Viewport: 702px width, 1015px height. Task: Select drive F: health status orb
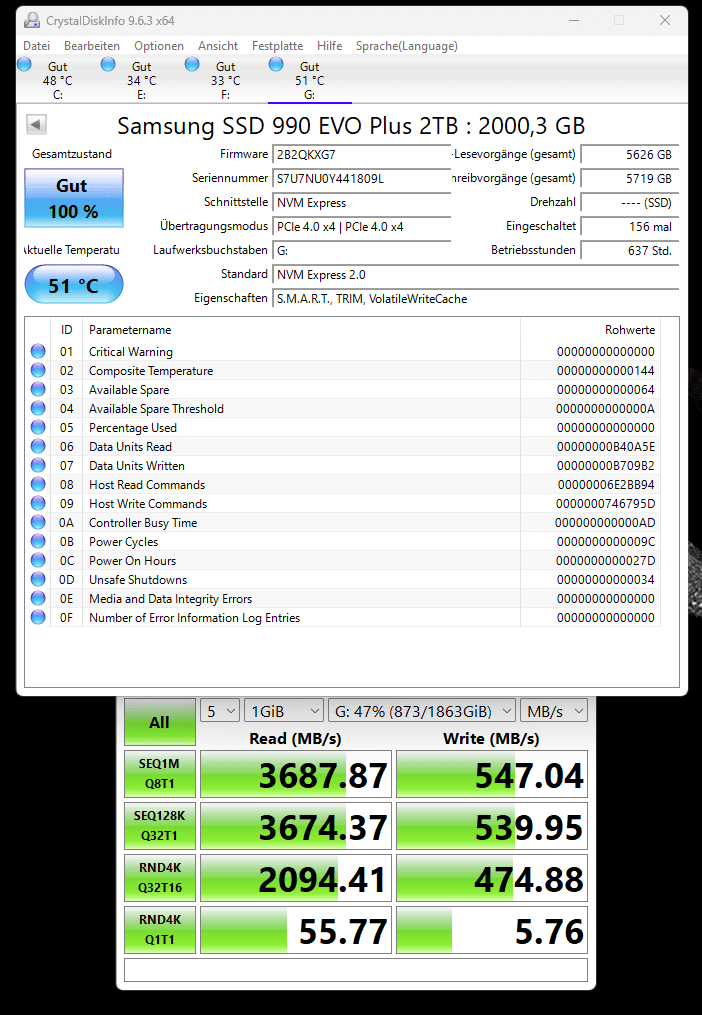click(x=192, y=64)
